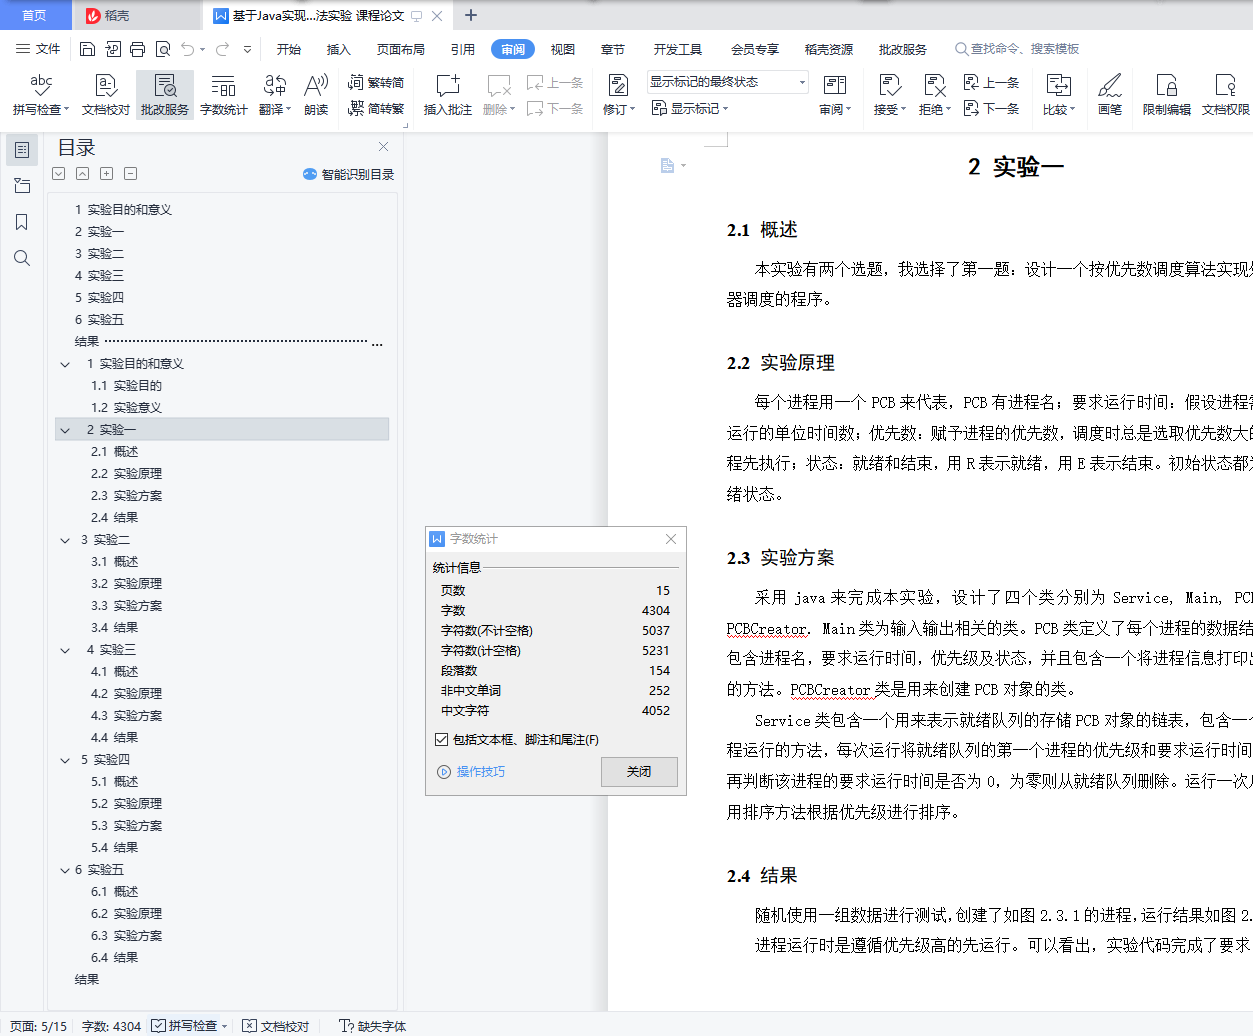Image resolution: width=1253 pixels, height=1036 pixels.
Task: Collapse the '5 实验四' tree node
Action: (65, 760)
